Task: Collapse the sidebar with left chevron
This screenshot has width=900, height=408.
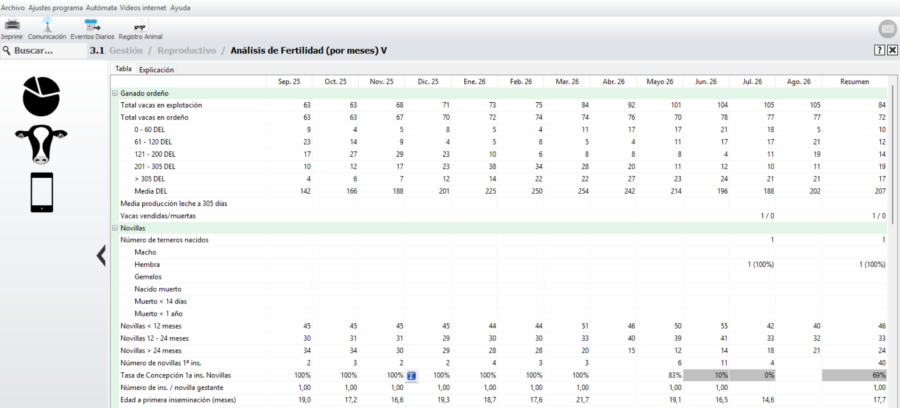Action: 101,256
